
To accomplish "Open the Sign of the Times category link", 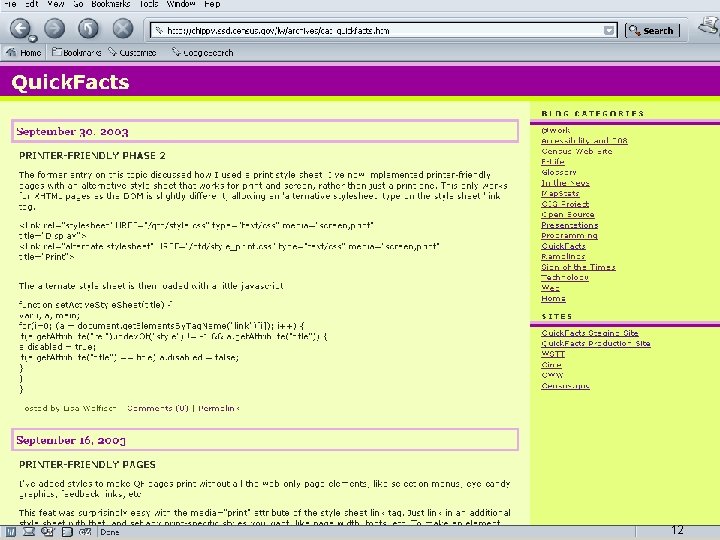I will [579, 267].
